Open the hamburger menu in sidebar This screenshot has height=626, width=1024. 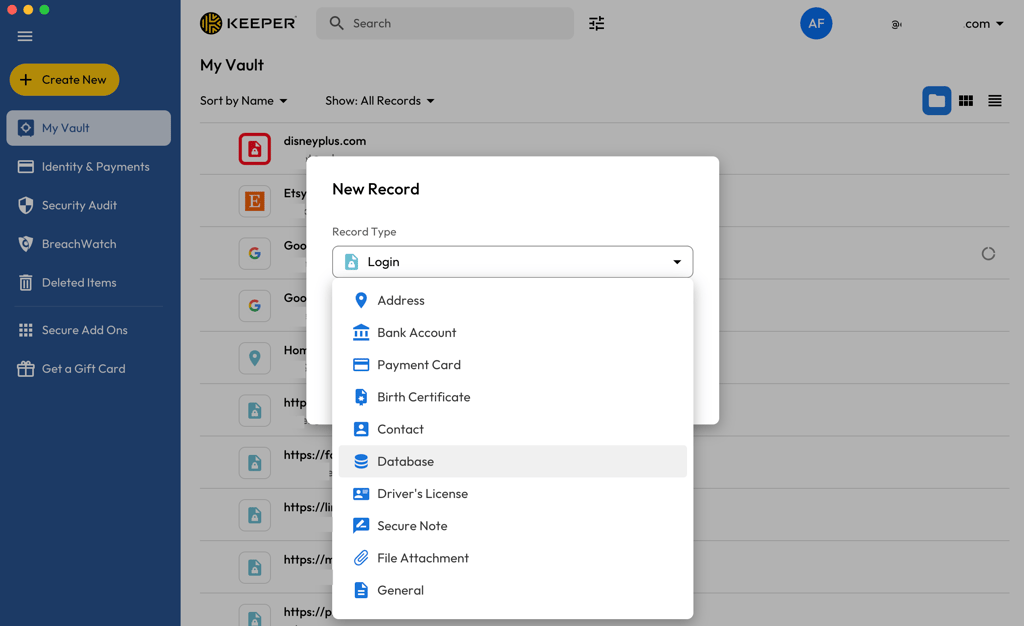click(25, 36)
